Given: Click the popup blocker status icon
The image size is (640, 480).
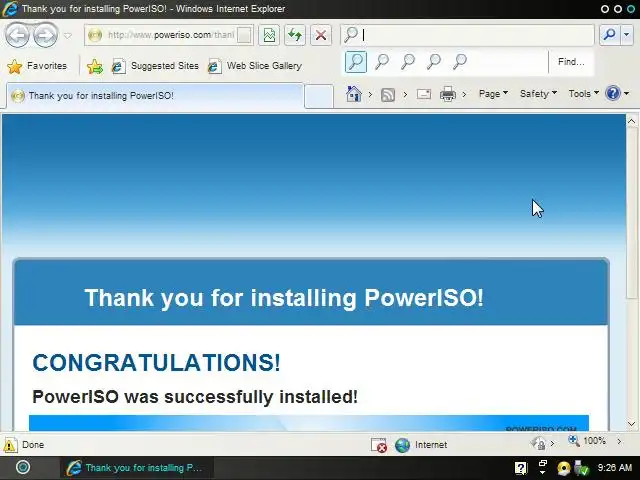Looking at the screenshot, I should click(378, 445).
